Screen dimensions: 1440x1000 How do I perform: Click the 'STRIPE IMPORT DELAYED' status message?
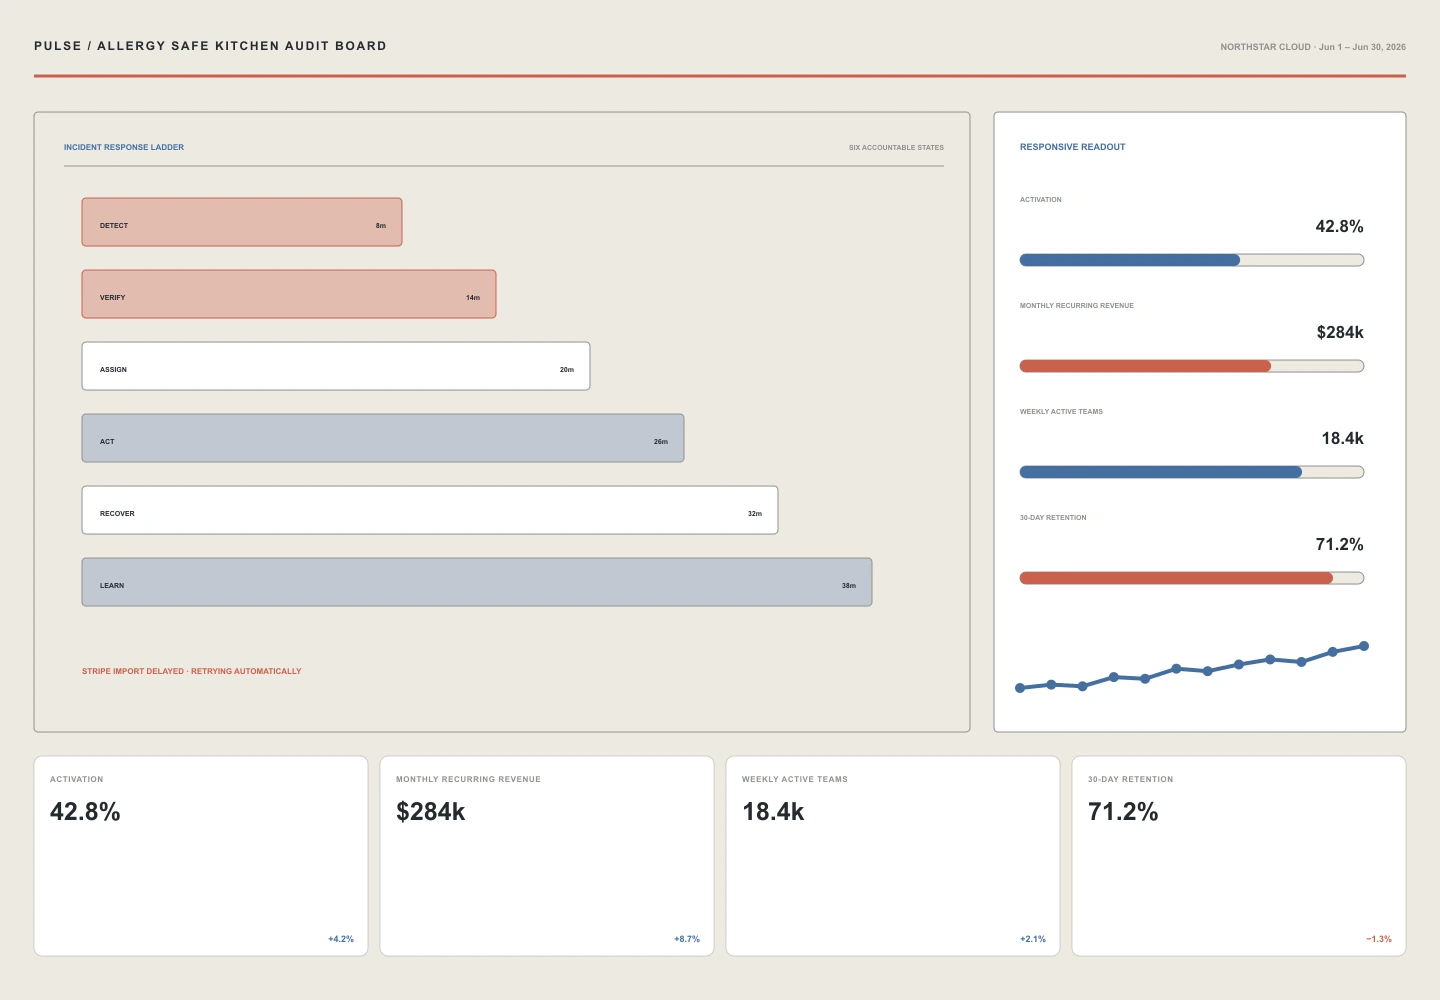point(192,671)
